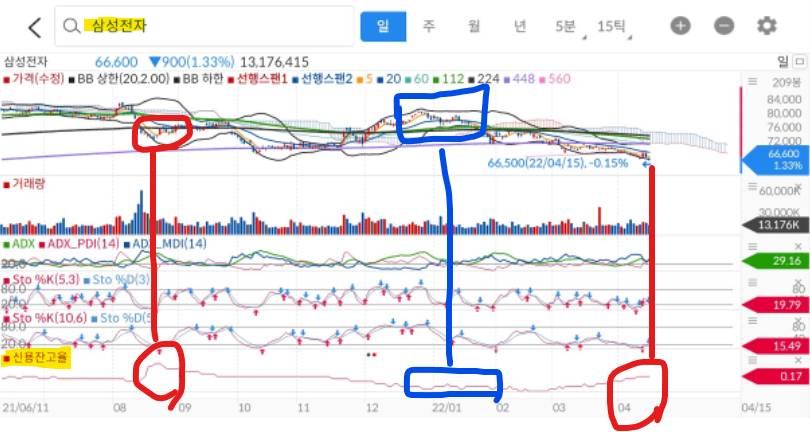Click the magnifier search icon

(x=71, y=26)
